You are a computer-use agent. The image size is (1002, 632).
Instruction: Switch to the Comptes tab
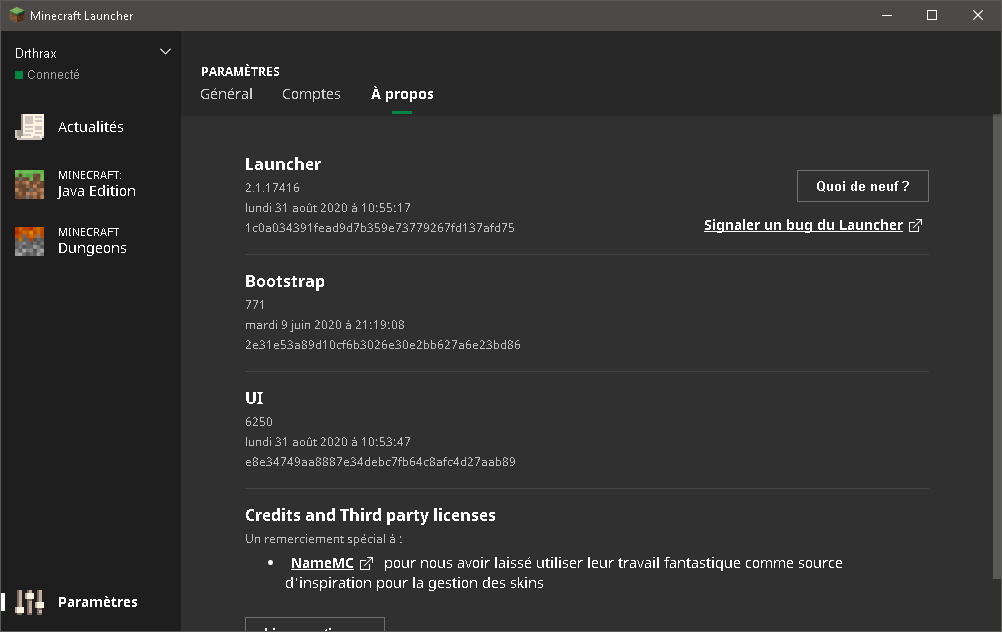pos(311,94)
